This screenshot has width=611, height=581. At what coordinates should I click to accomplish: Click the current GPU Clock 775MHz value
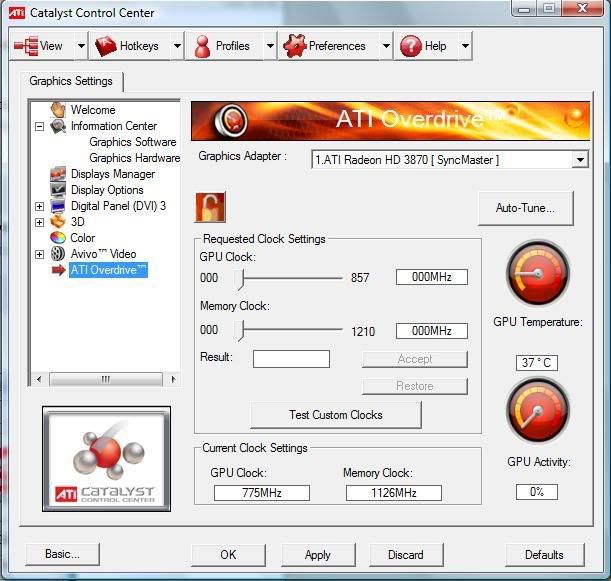point(262,493)
